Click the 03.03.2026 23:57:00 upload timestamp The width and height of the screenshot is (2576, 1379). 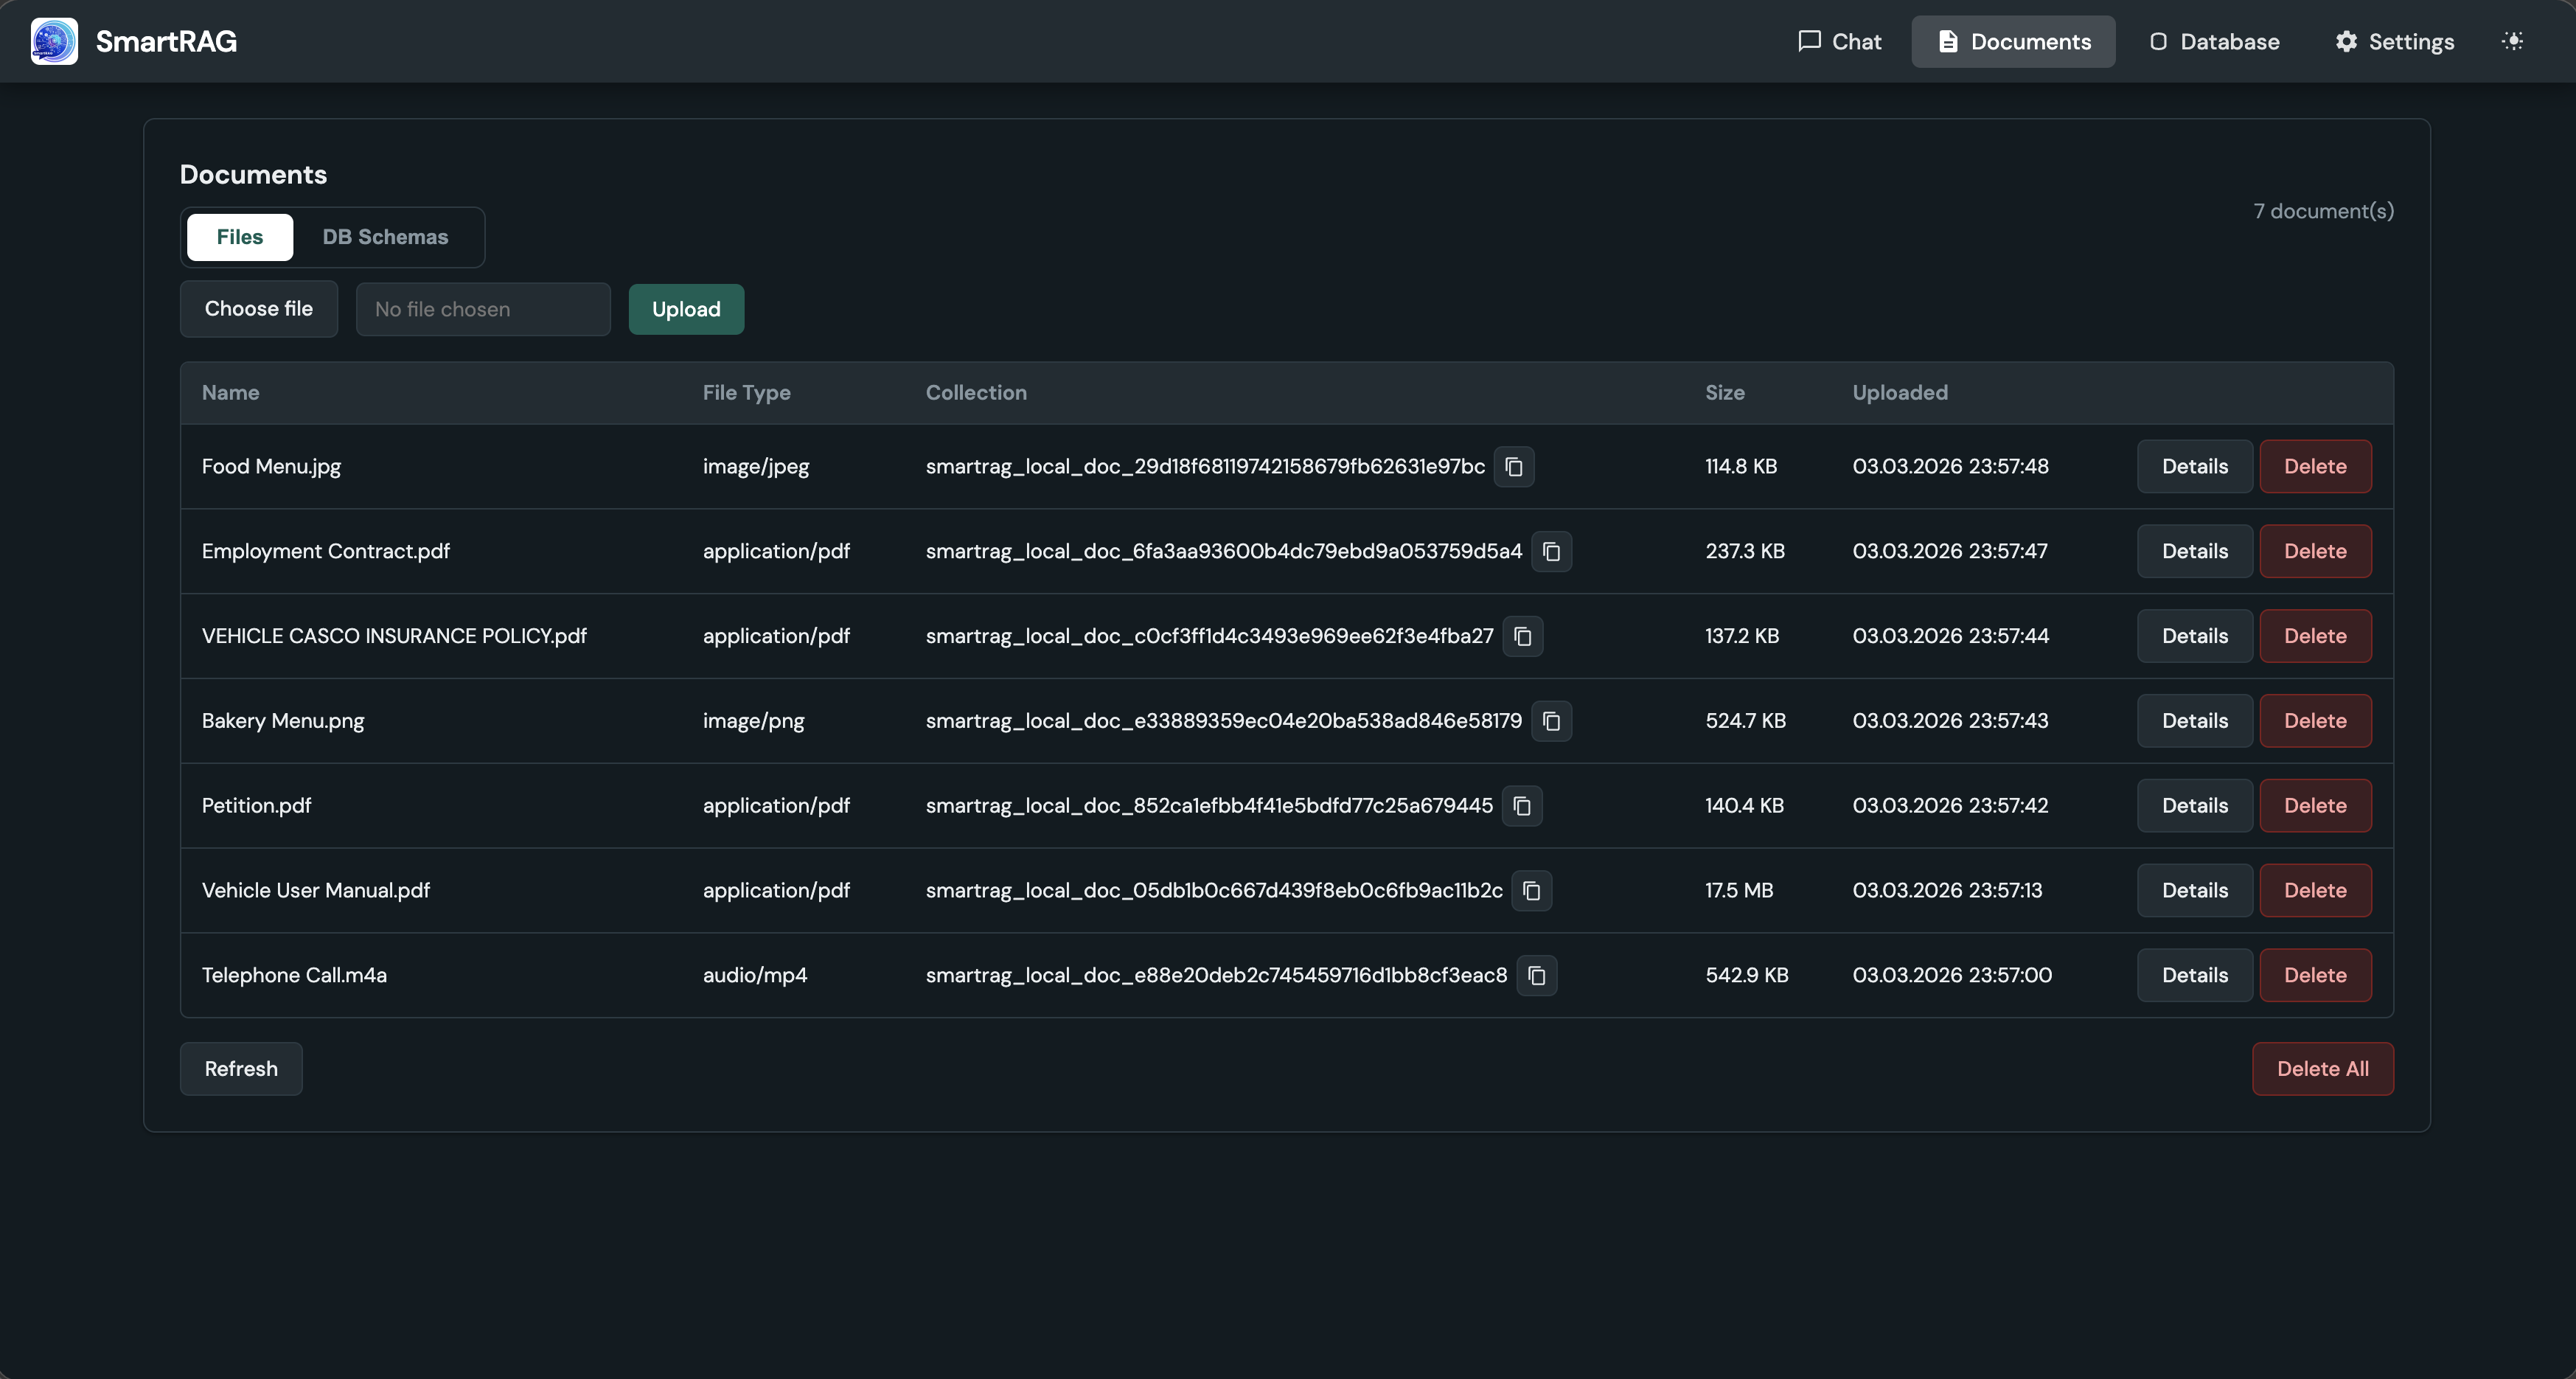pos(1952,976)
